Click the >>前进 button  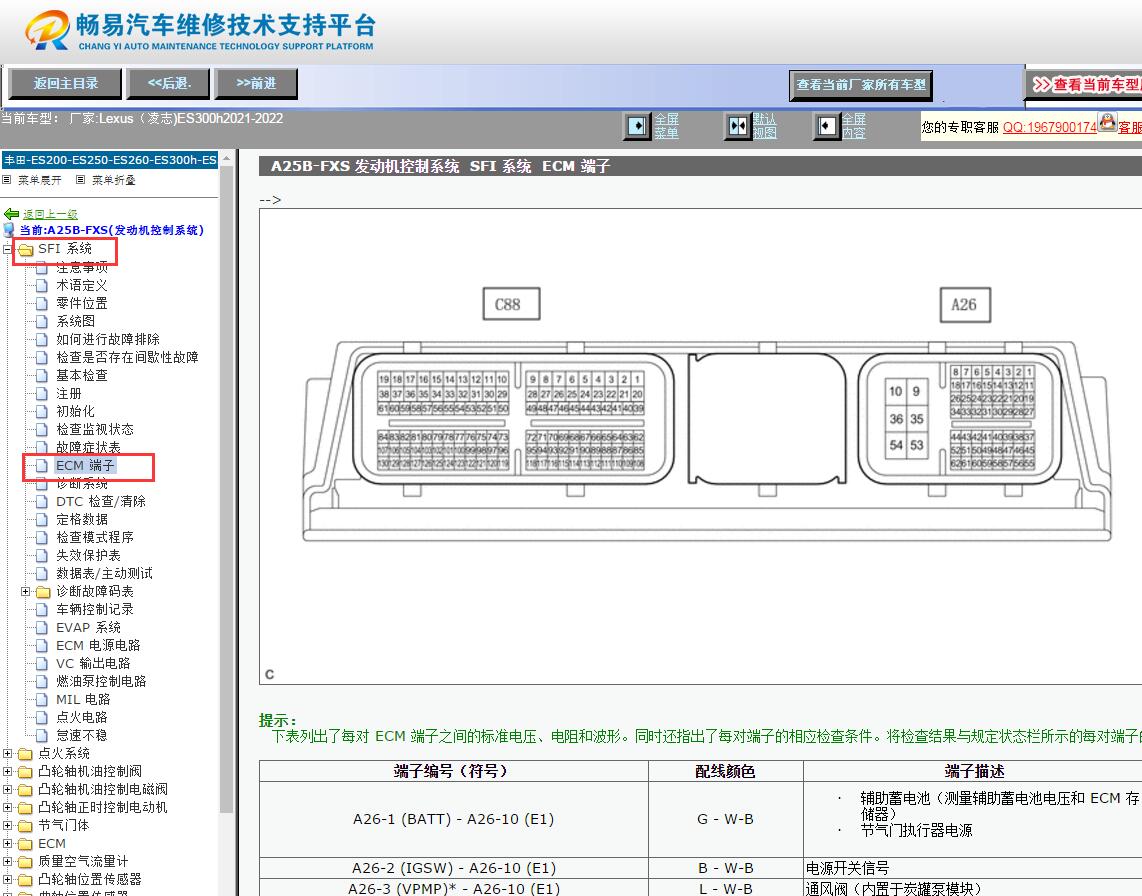pos(256,84)
